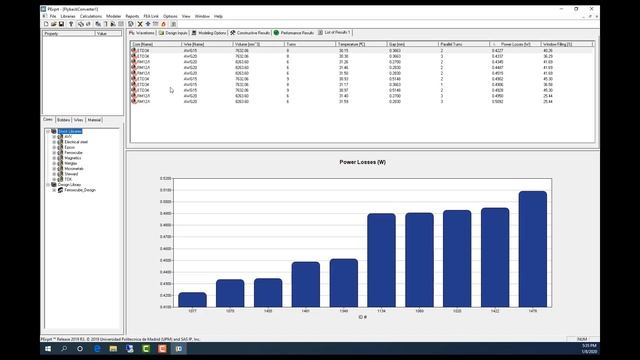The width and height of the screenshot is (640, 360).
Task: Collapse the Stock Libraries tree node
Action: click(48, 131)
